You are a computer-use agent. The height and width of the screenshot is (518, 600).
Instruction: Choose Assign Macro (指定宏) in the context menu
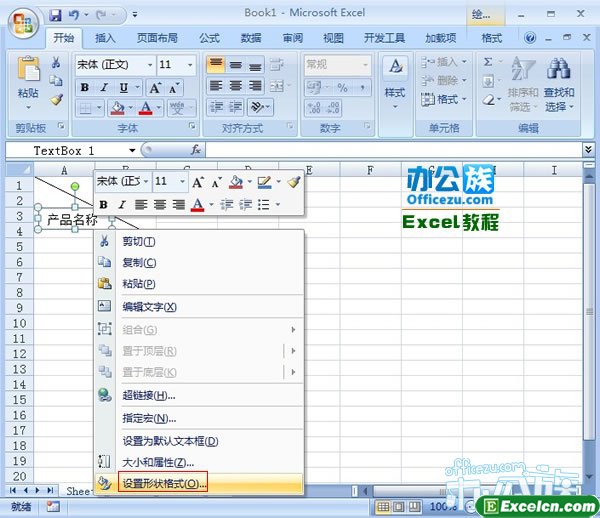point(199,418)
